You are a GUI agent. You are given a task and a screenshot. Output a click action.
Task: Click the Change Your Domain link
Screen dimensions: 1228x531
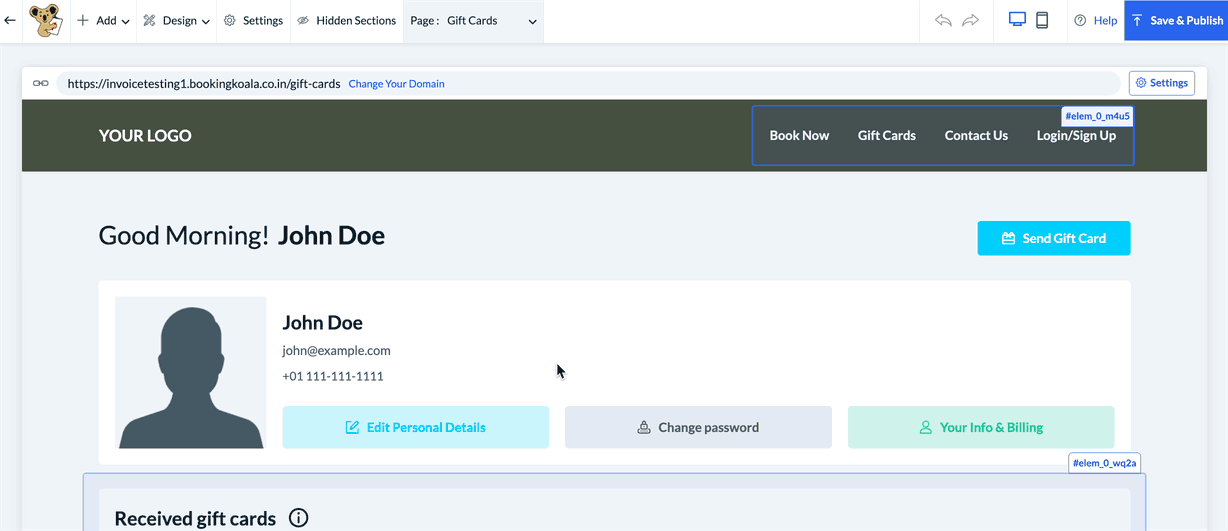[x=396, y=84]
